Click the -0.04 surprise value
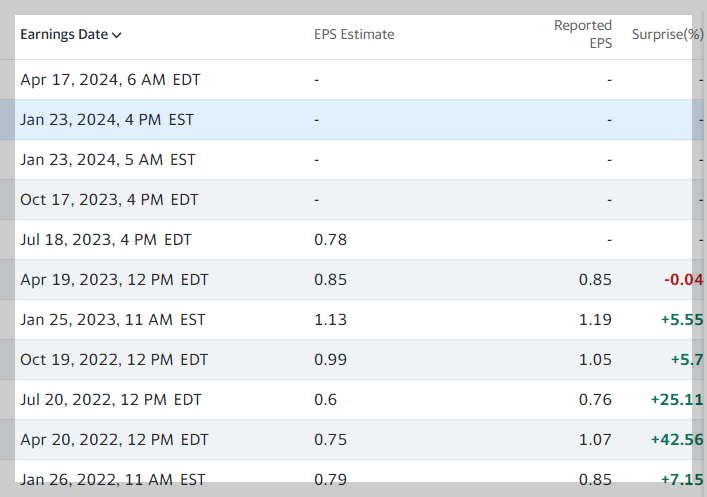This screenshot has height=497, width=707. point(684,280)
